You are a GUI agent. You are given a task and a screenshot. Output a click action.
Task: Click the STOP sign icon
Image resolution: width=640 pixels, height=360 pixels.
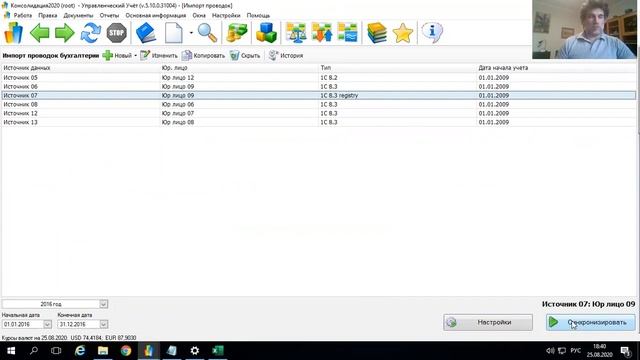[x=116, y=33]
